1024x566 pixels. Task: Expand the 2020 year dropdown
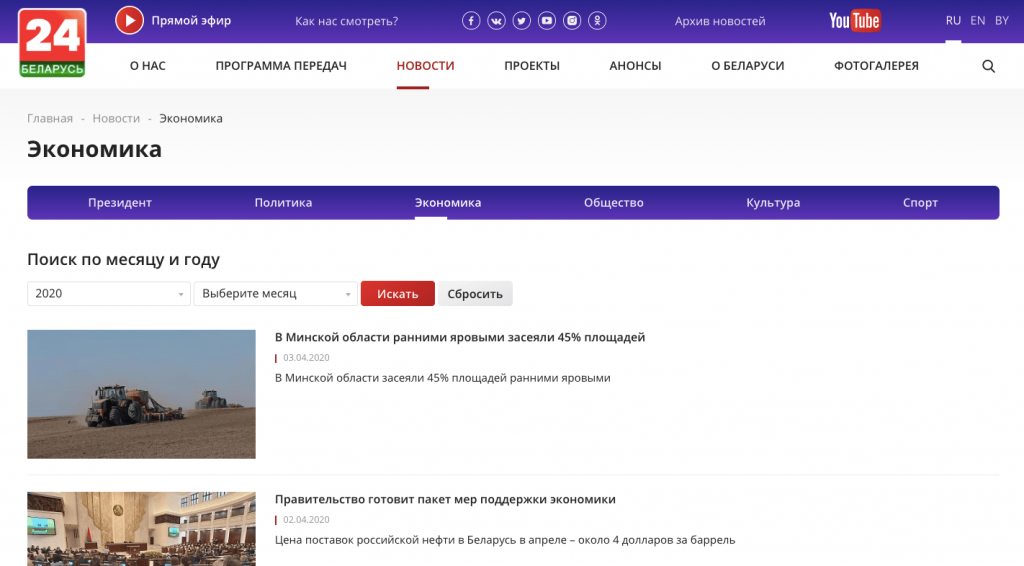(109, 294)
